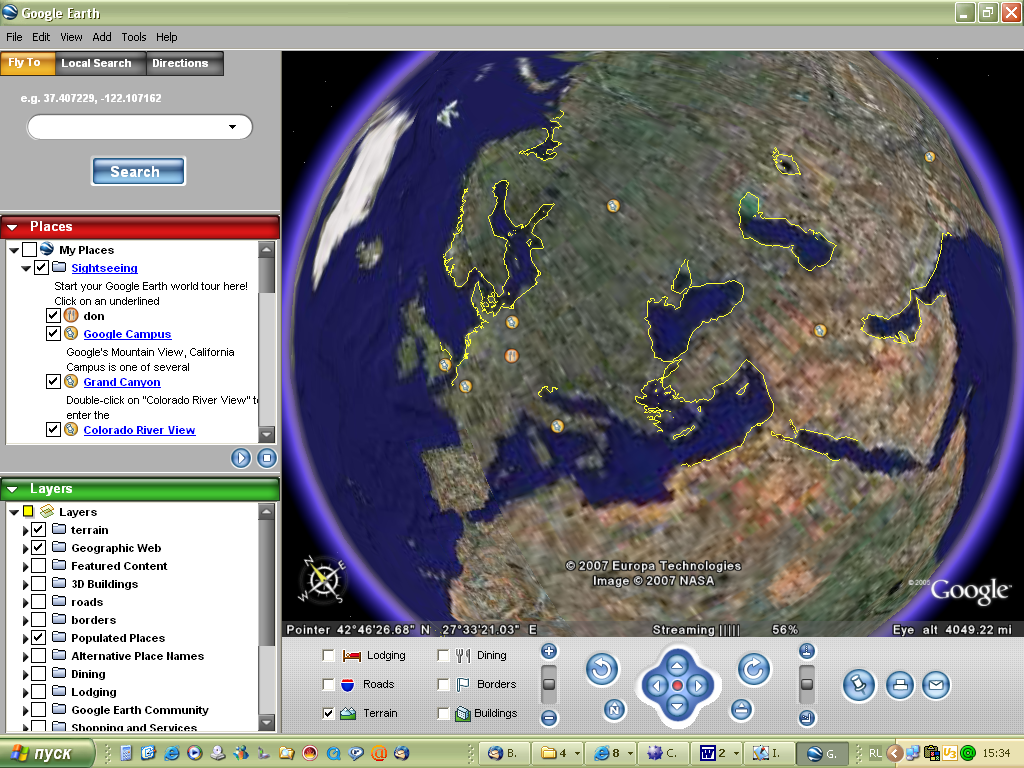1024x768 pixels.
Task: Toggle the Dining checkbox below the map
Action: coord(443,656)
